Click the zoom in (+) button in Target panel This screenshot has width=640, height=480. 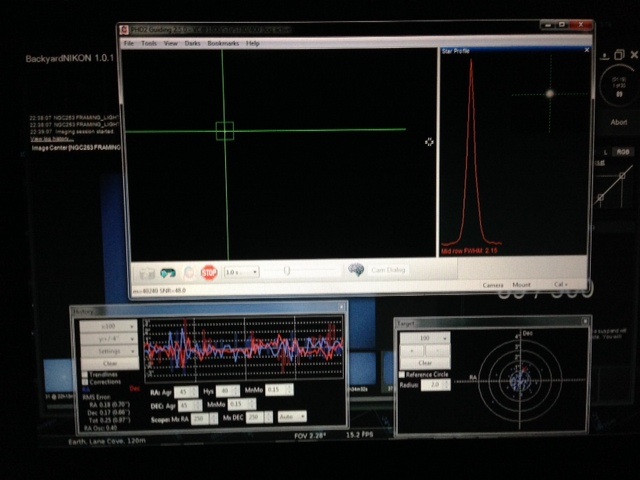point(413,350)
